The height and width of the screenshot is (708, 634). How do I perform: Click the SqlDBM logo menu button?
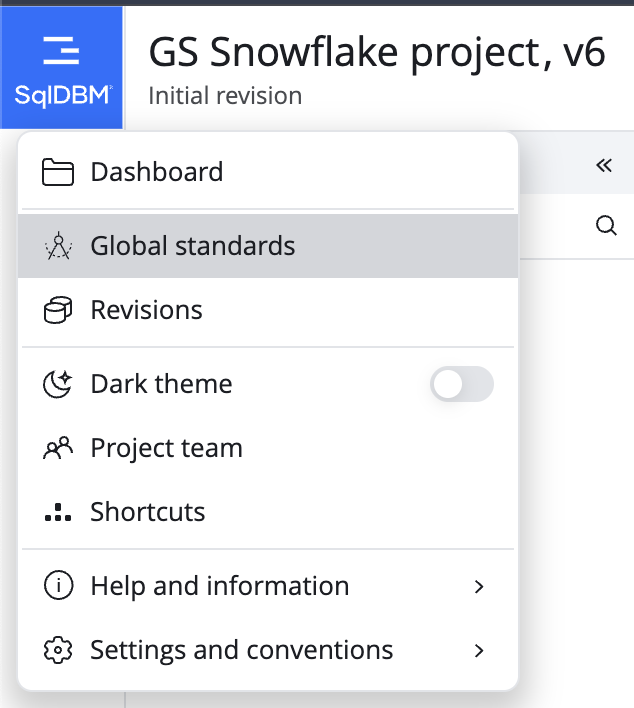point(61,68)
